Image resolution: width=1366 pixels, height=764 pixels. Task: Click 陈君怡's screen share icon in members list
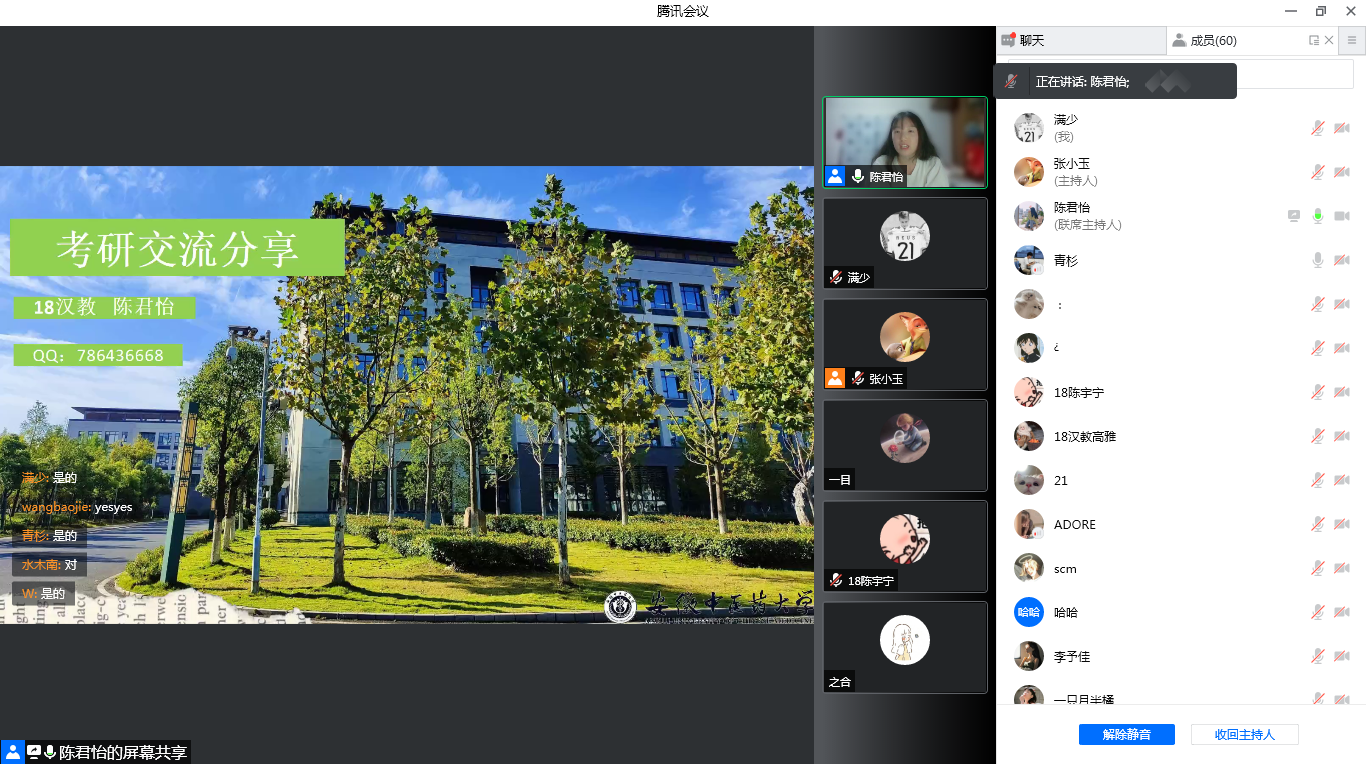[x=1294, y=216]
